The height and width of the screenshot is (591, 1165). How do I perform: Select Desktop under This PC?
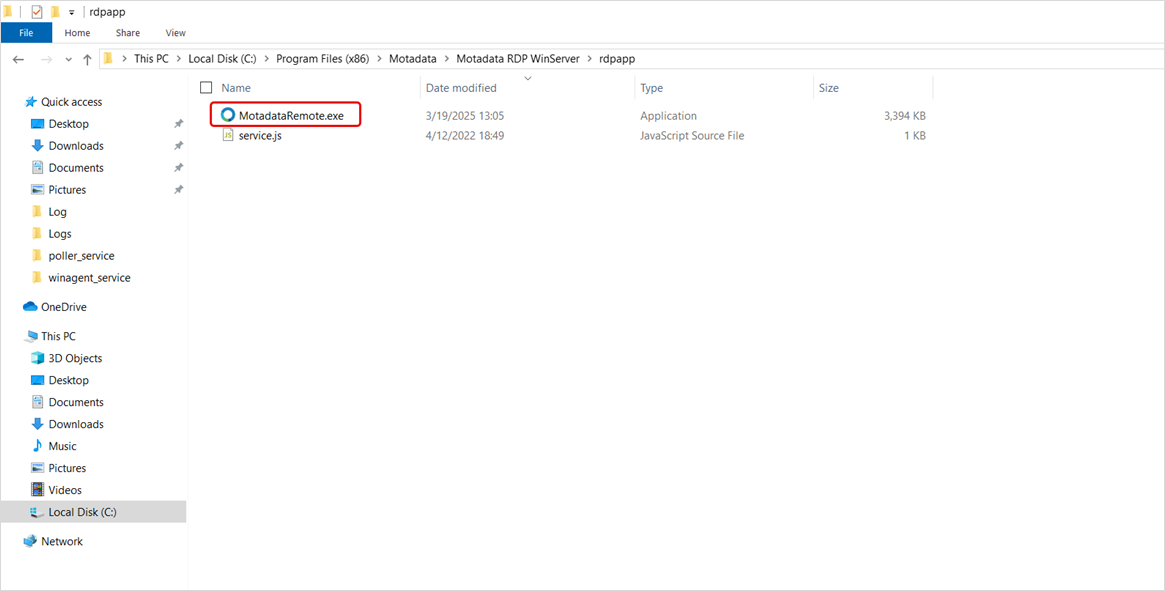pyautogui.click(x=68, y=380)
